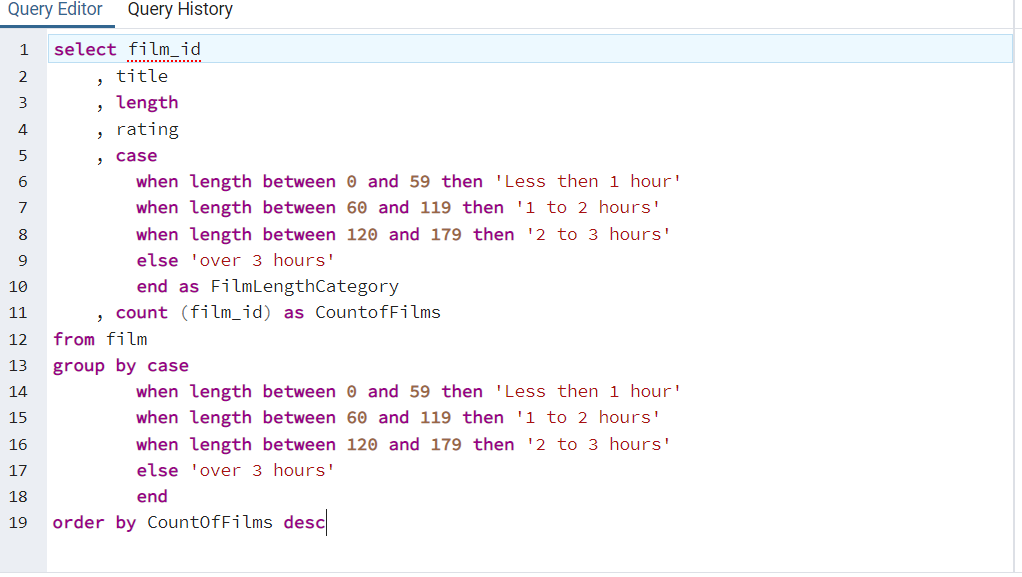Click value 179 on line 8
The width and height of the screenshot is (1022, 577).
tap(446, 234)
